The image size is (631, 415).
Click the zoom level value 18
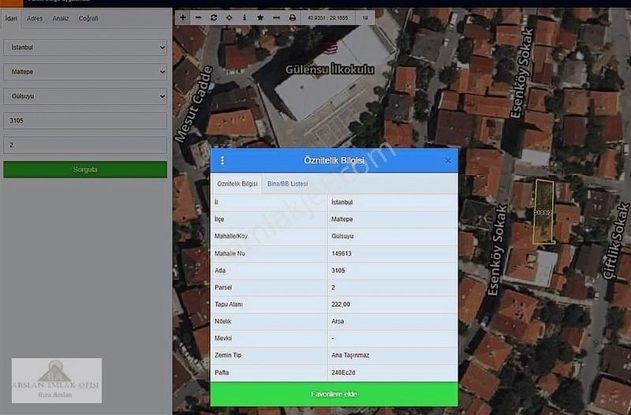click(365, 18)
